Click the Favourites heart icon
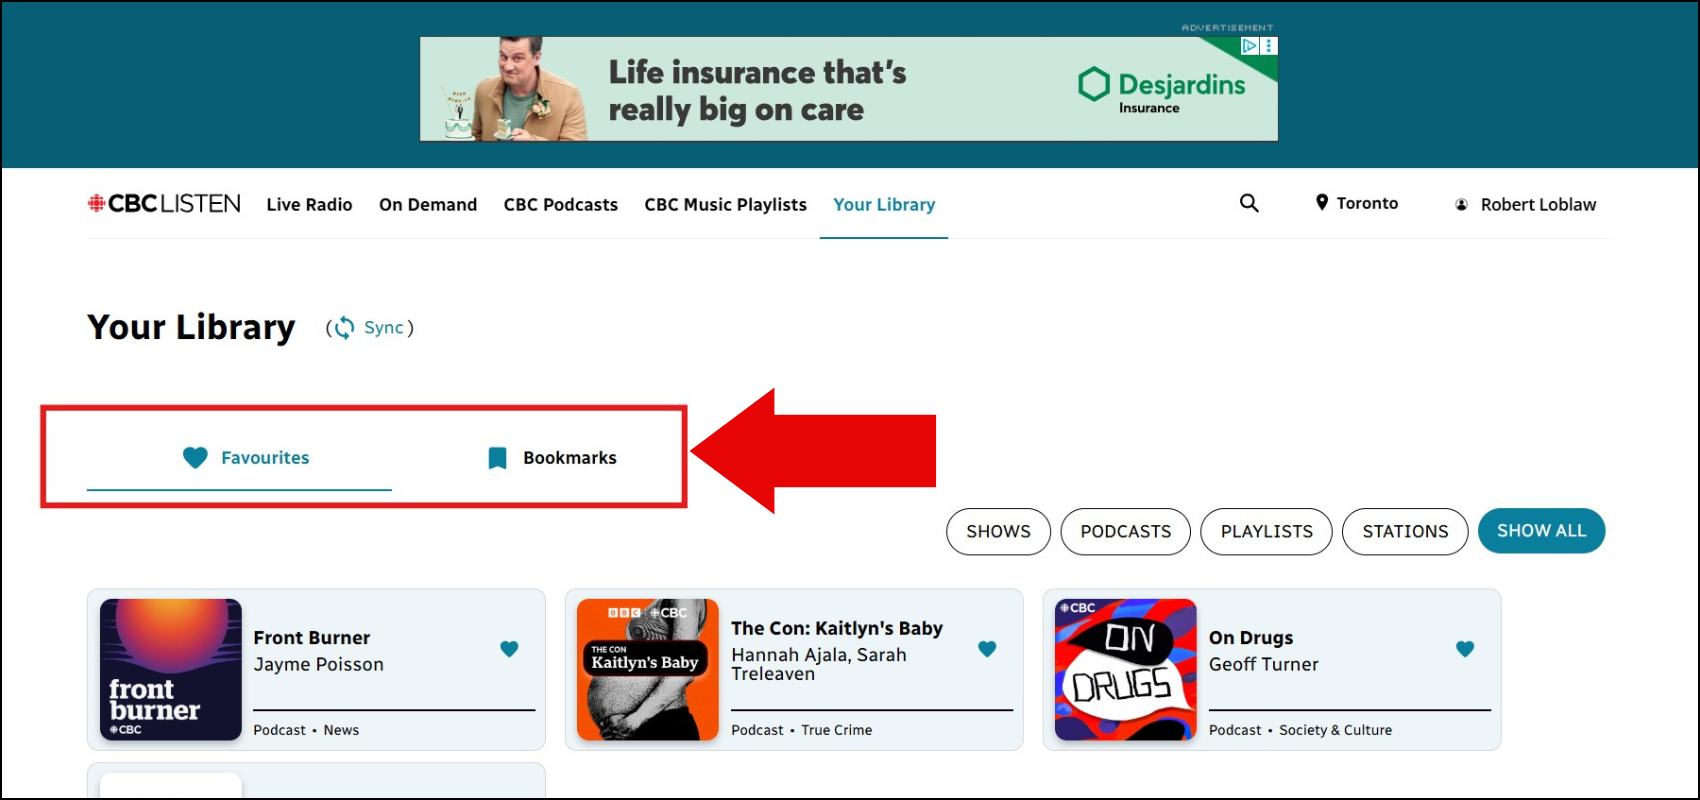The height and width of the screenshot is (800, 1700). point(195,458)
